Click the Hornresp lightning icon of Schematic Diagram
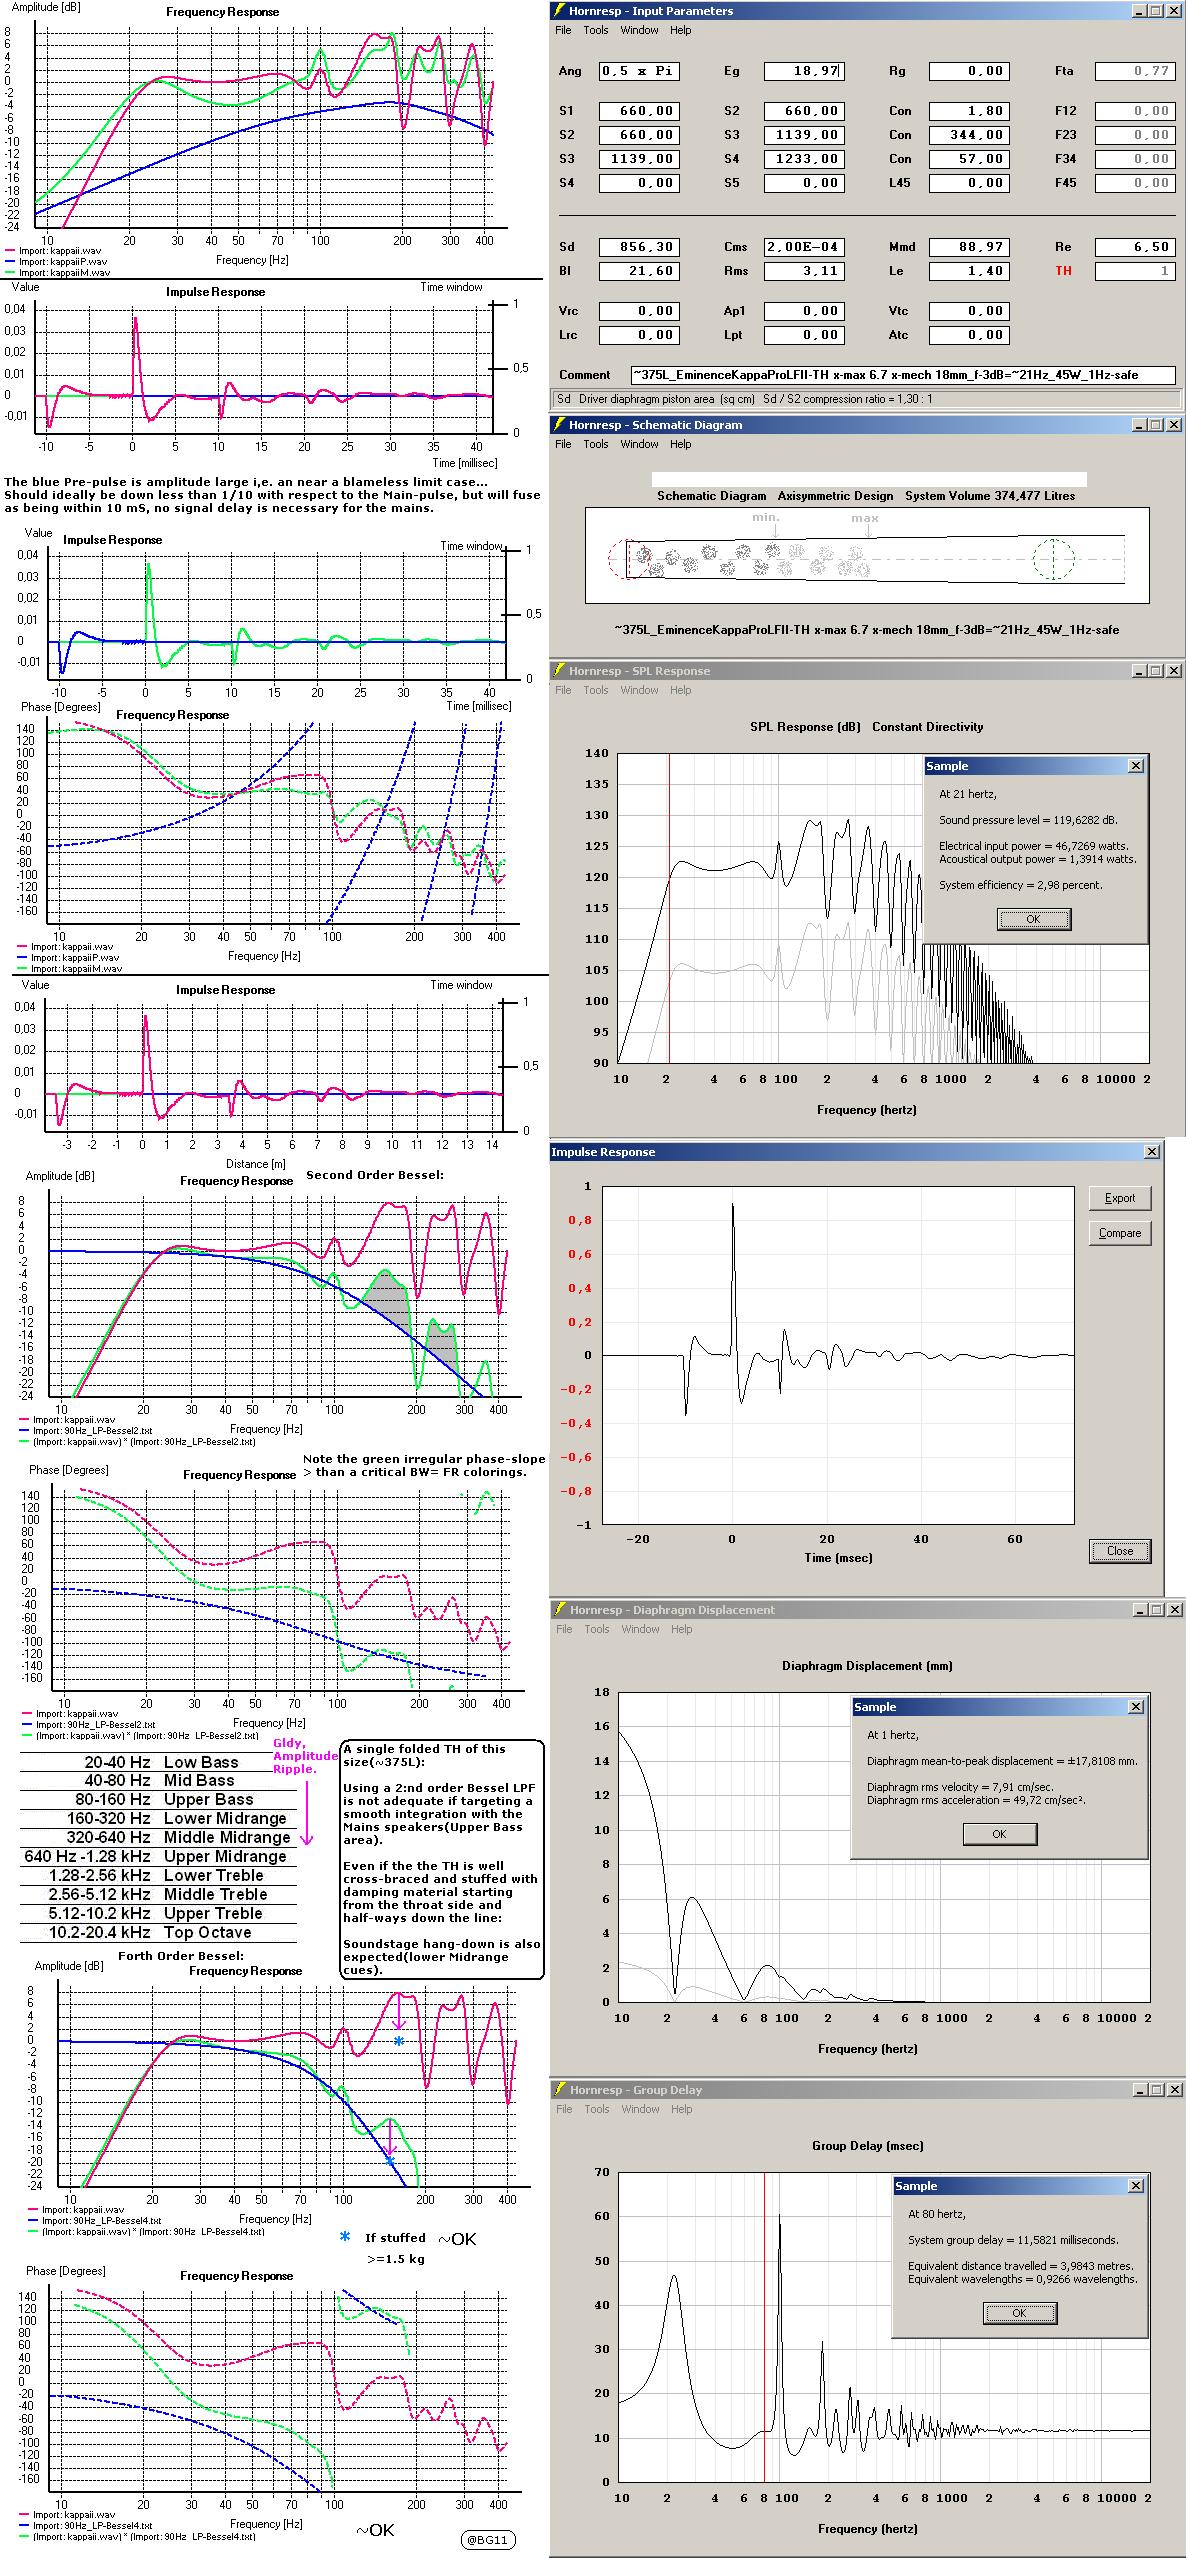This screenshot has width=1186, height=2558. pyautogui.click(x=559, y=425)
